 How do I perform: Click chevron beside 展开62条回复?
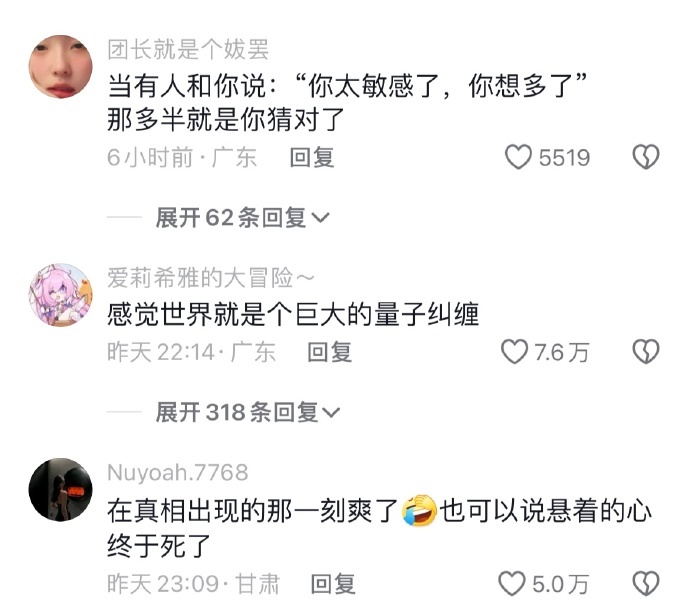pos(320,218)
